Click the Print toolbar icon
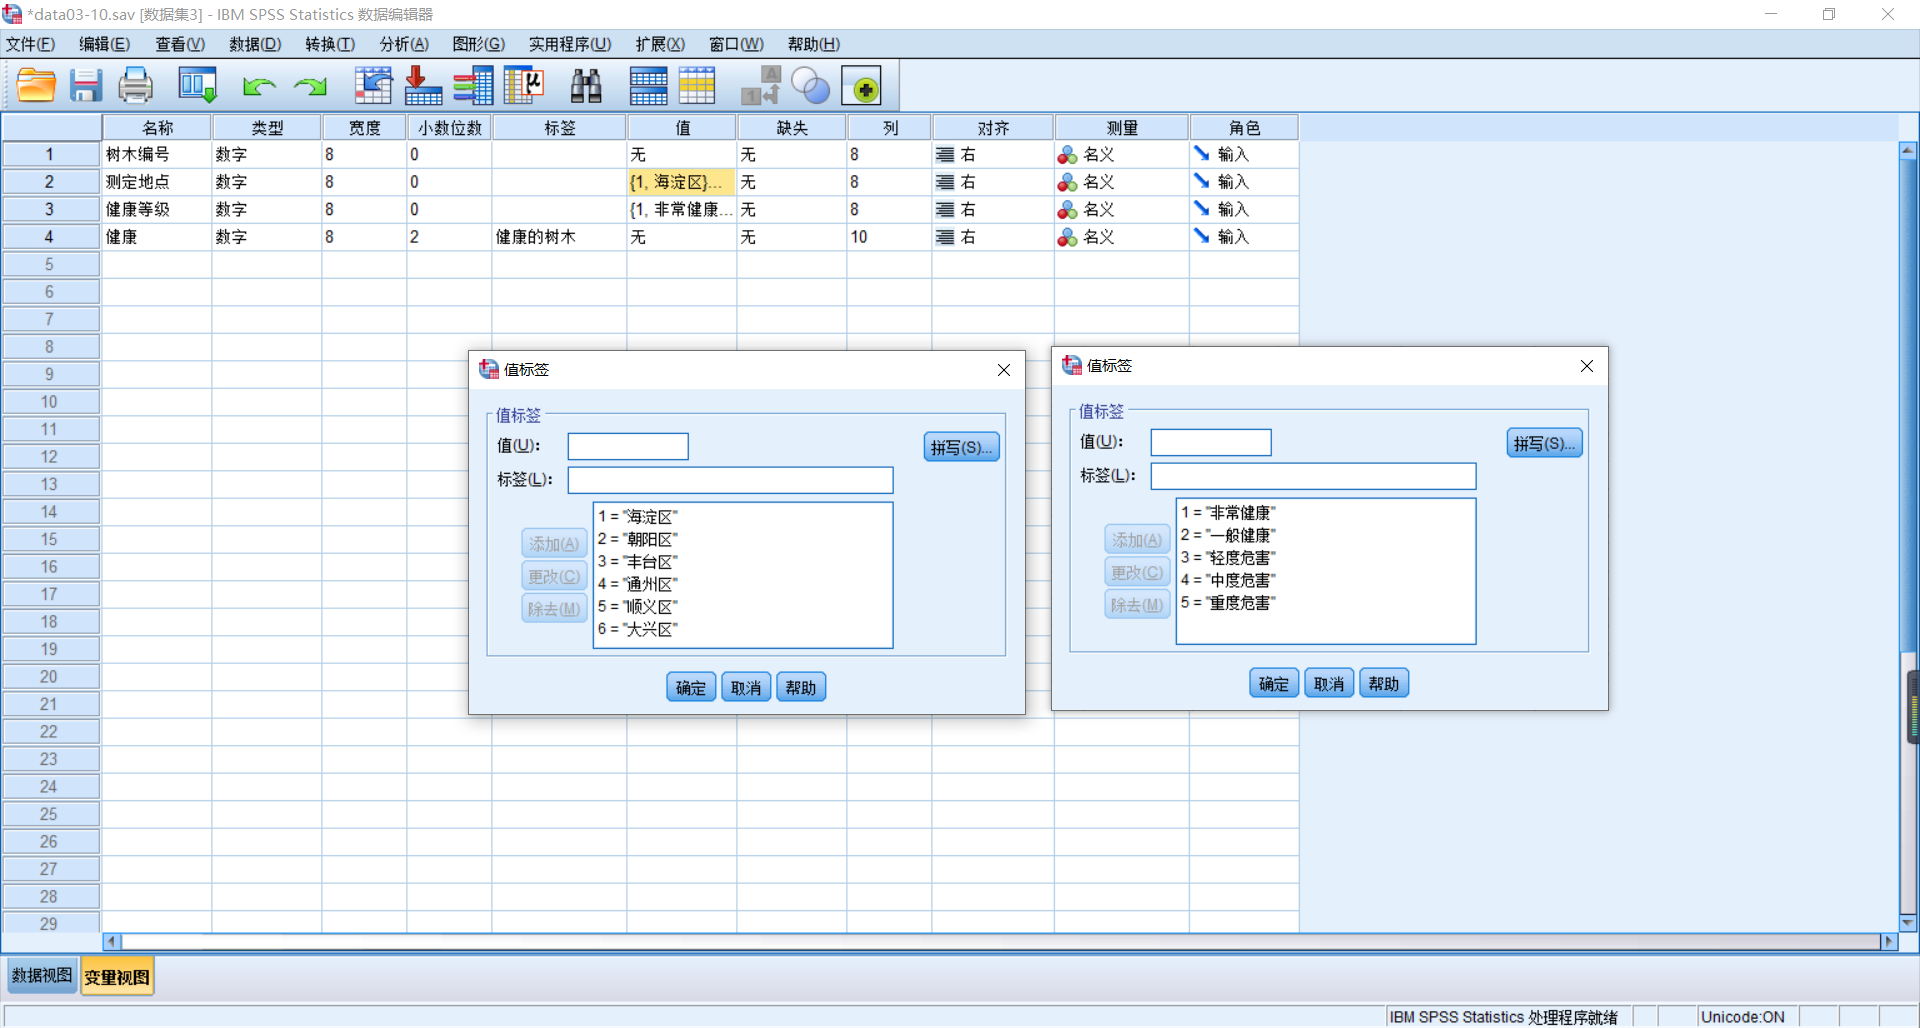 point(136,86)
